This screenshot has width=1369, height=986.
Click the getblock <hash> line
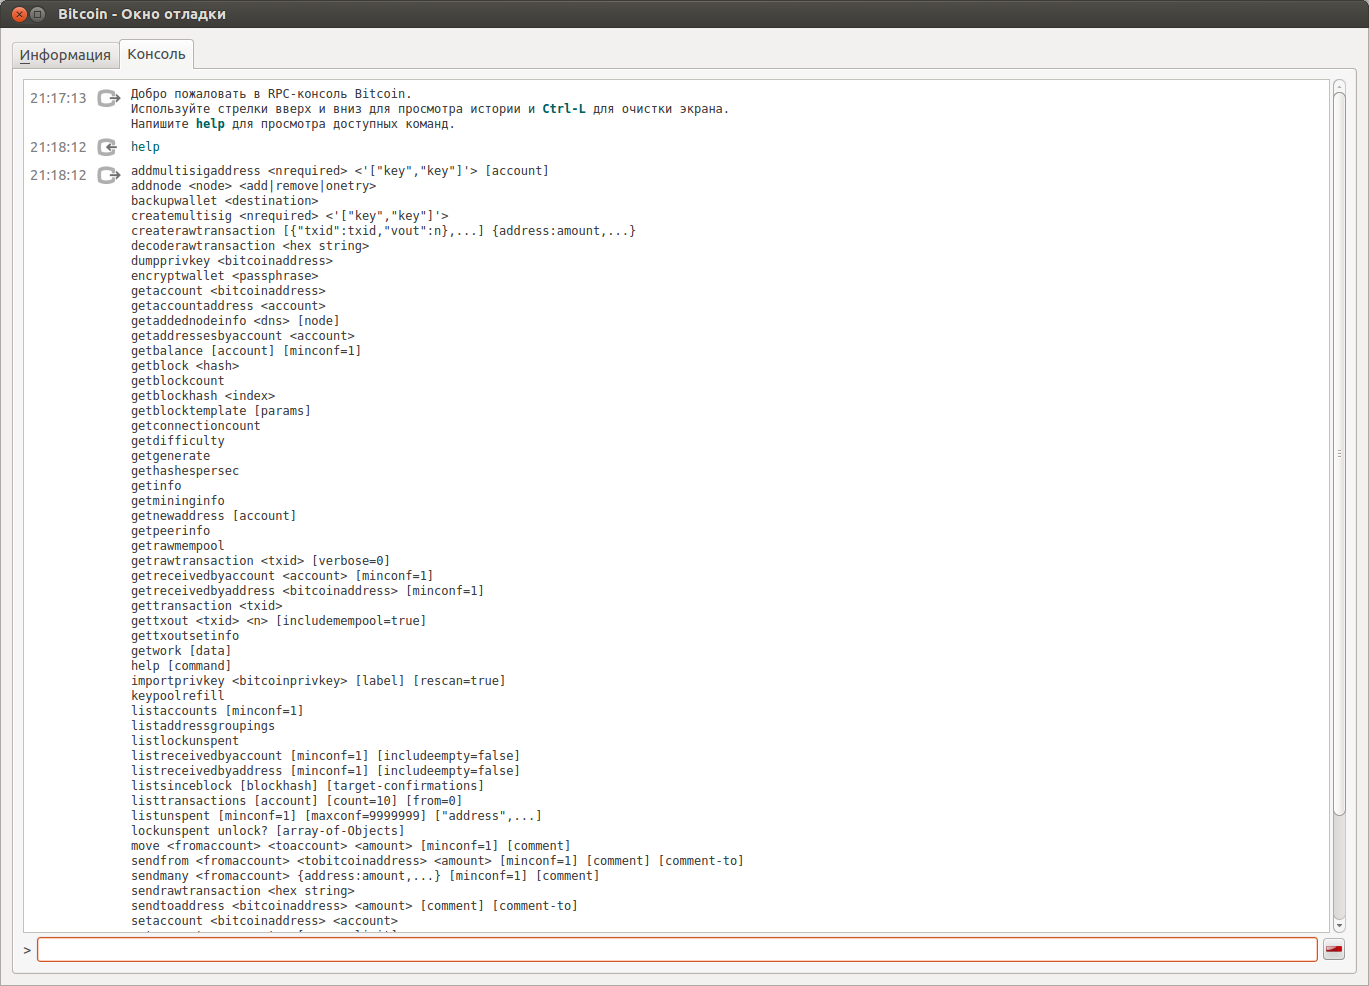[x=185, y=366]
